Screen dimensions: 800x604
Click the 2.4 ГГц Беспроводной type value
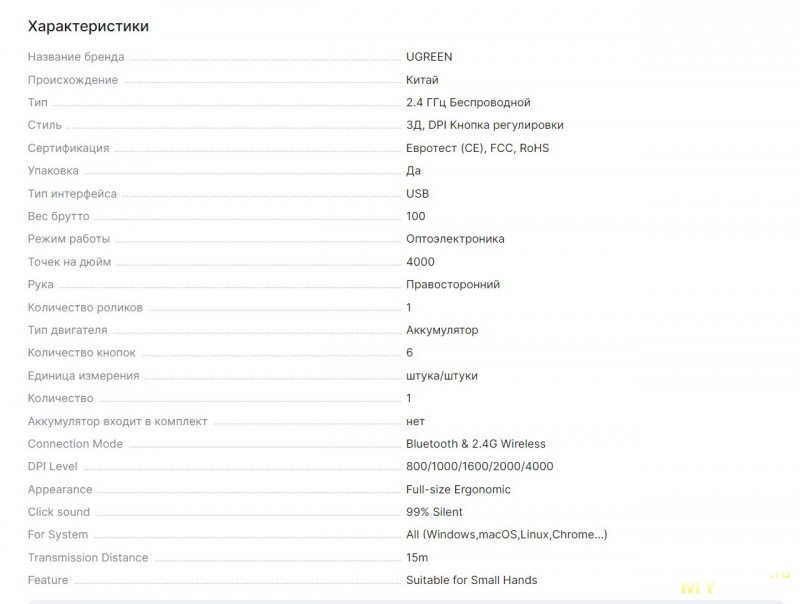point(468,102)
